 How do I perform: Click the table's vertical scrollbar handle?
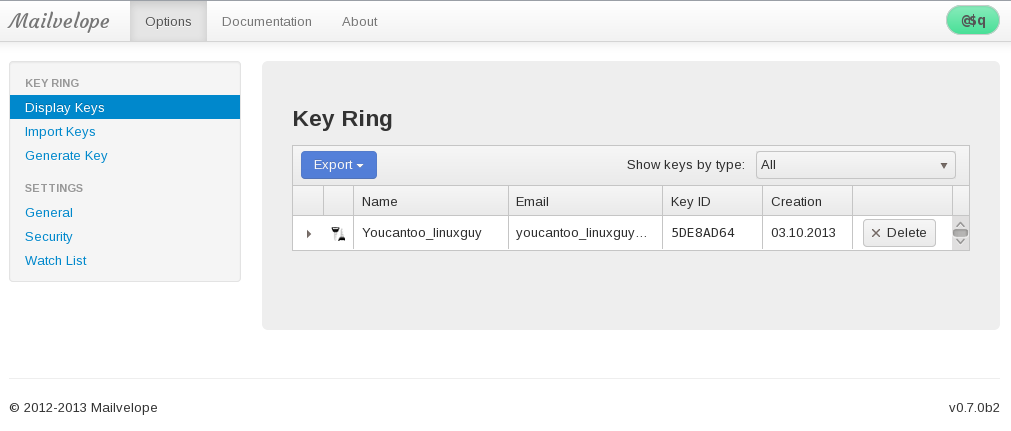pos(960,233)
